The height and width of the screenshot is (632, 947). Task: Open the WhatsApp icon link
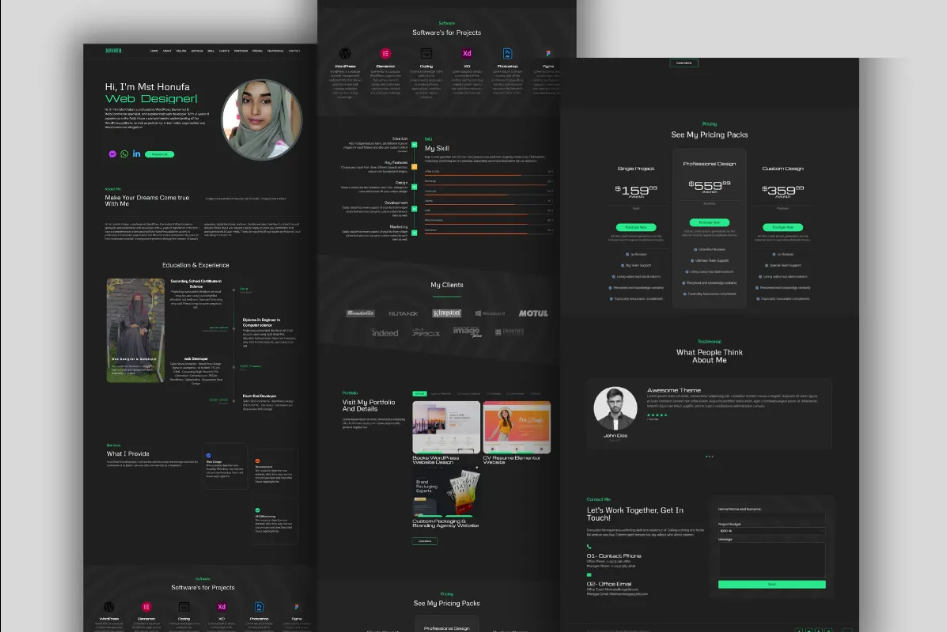(125, 154)
